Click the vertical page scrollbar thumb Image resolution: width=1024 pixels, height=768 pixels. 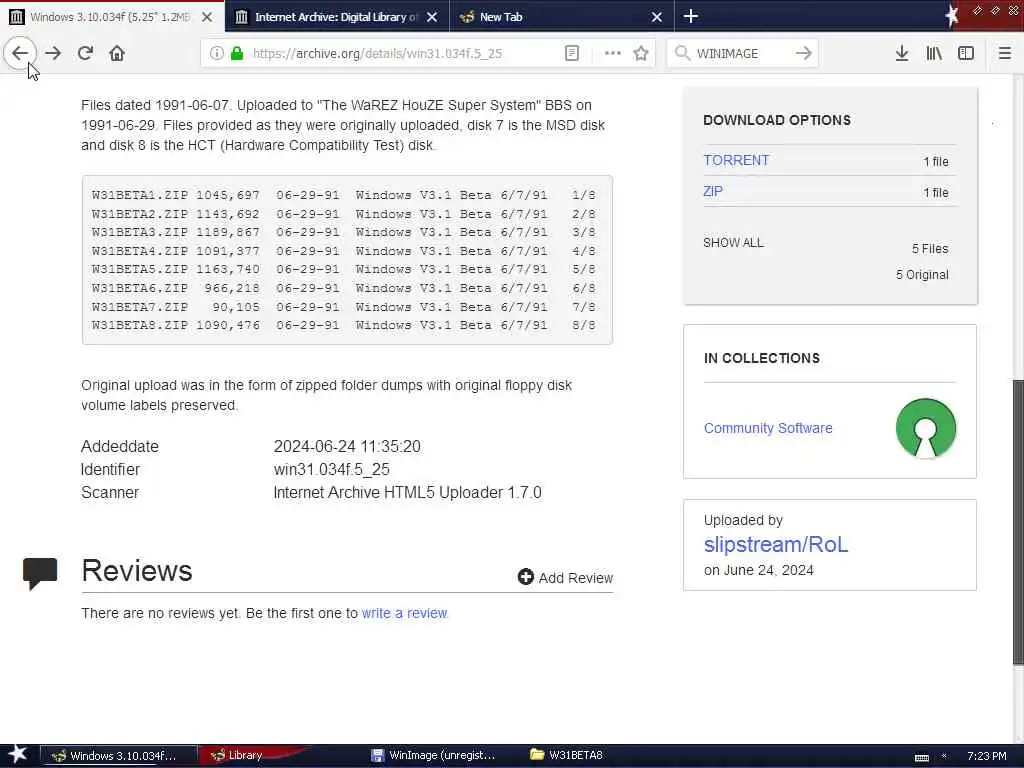pos(1018,522)
